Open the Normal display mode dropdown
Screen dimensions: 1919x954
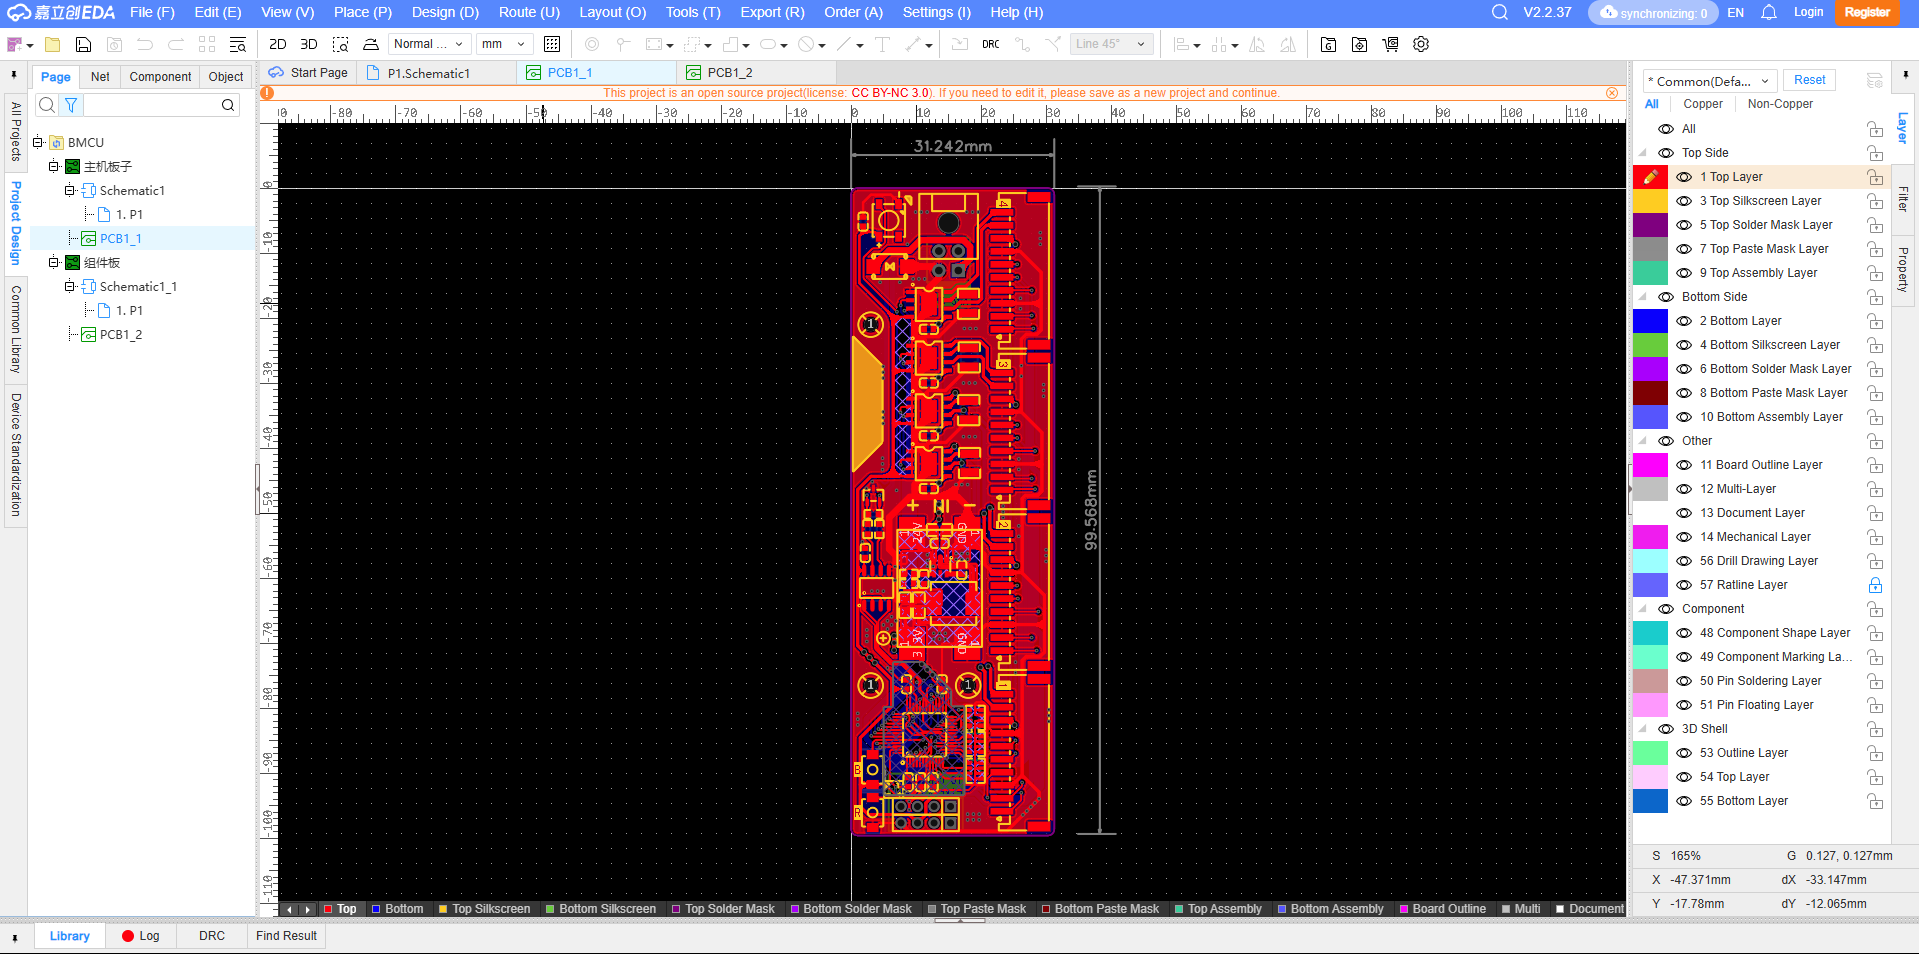click(428, 44)
